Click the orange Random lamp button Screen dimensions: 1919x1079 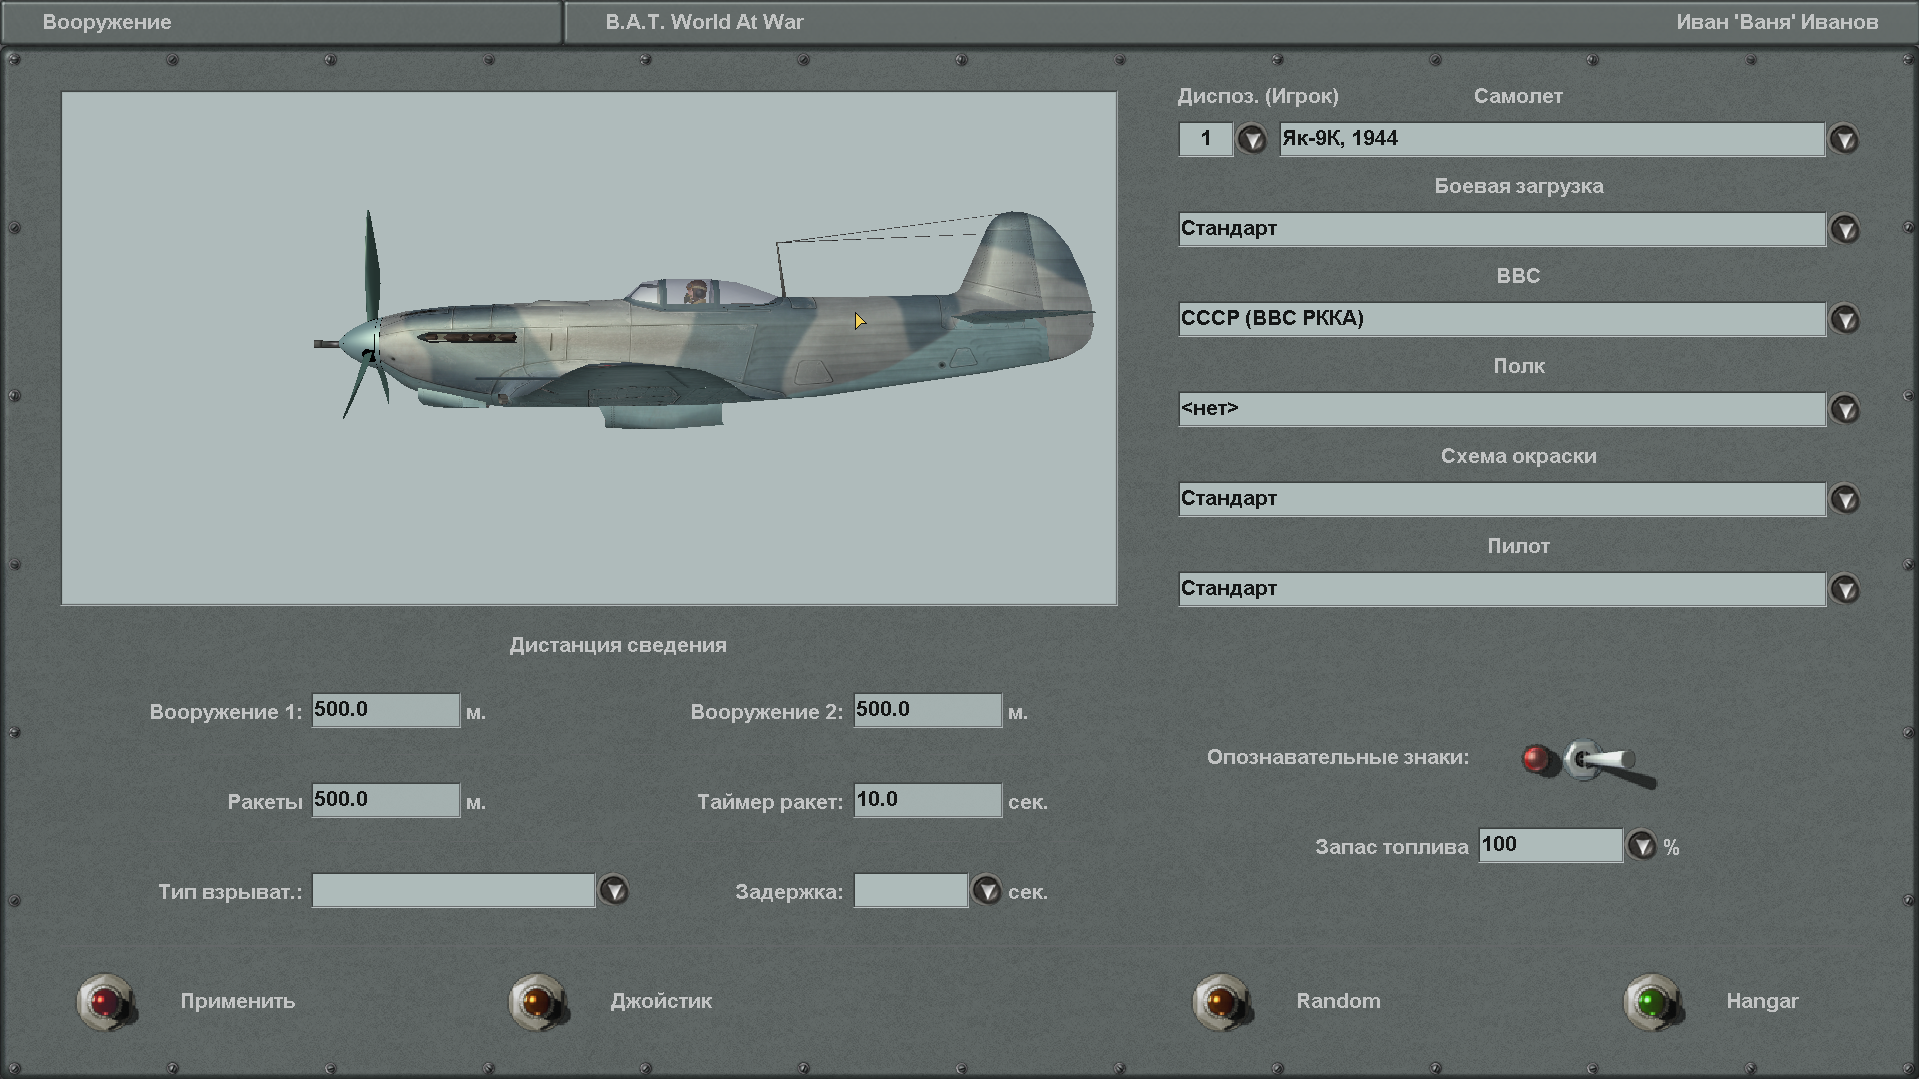[x=1222, y=1001]
